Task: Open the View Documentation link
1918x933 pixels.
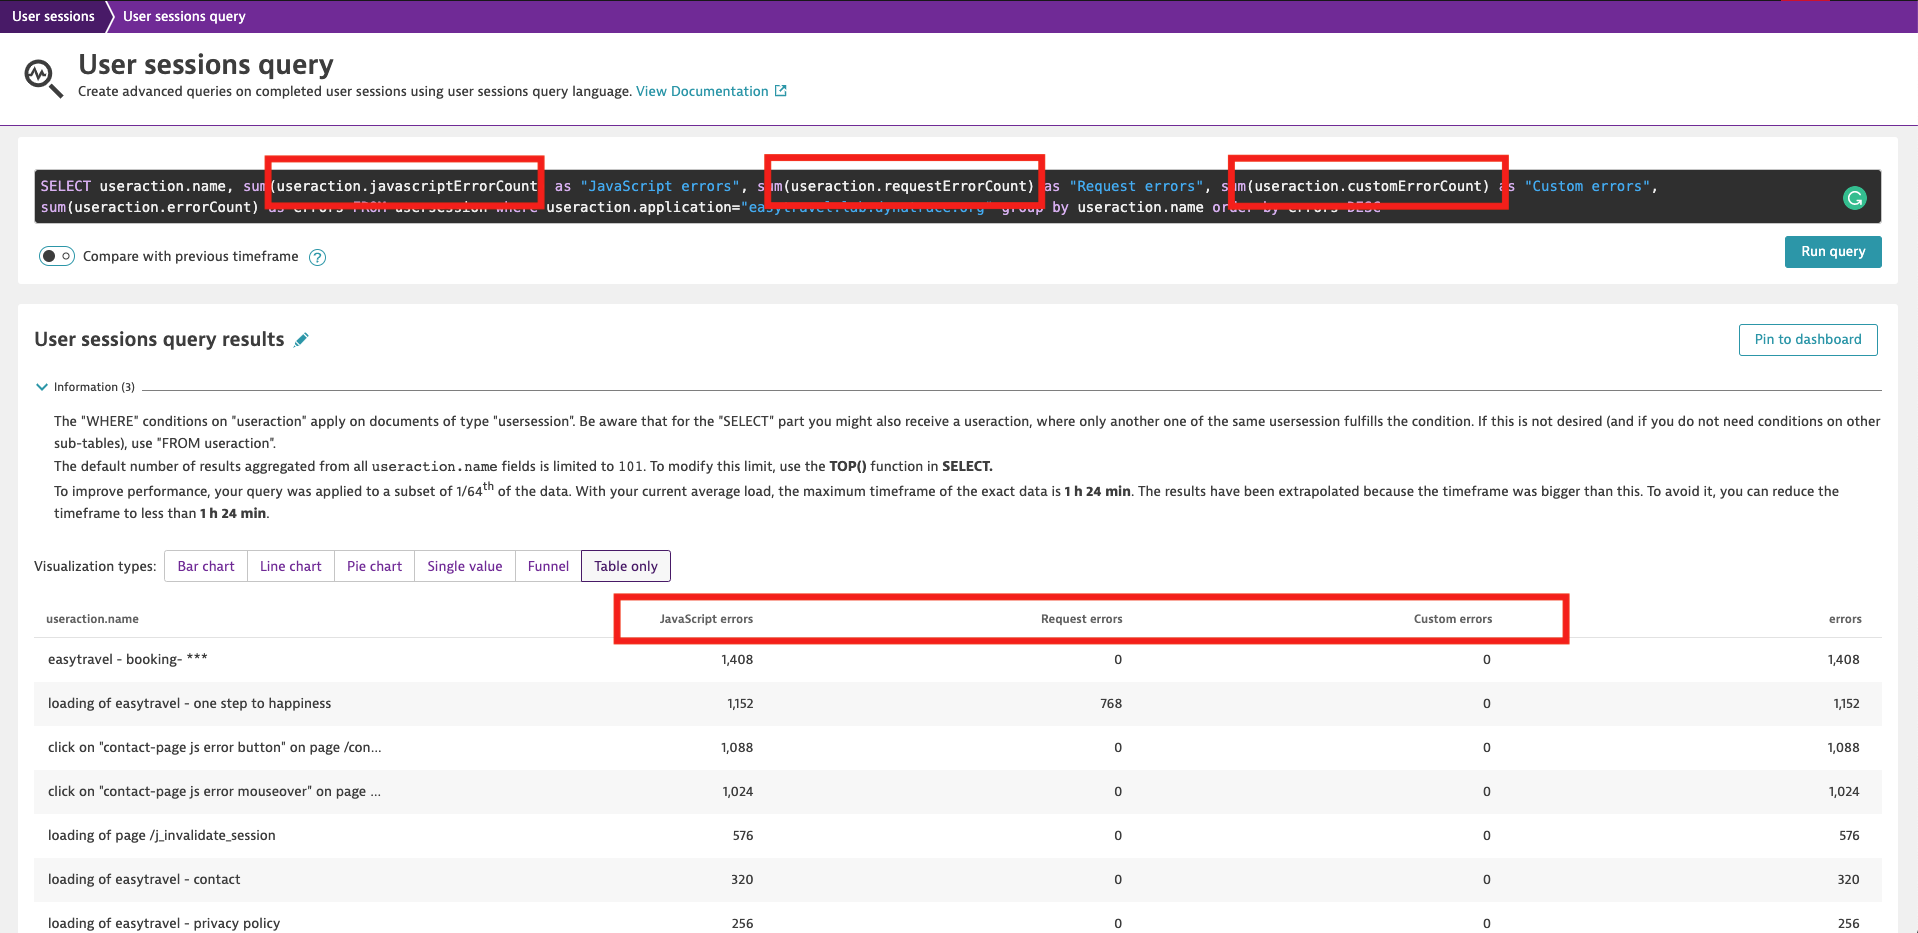Action: click(x=702, y=91)
